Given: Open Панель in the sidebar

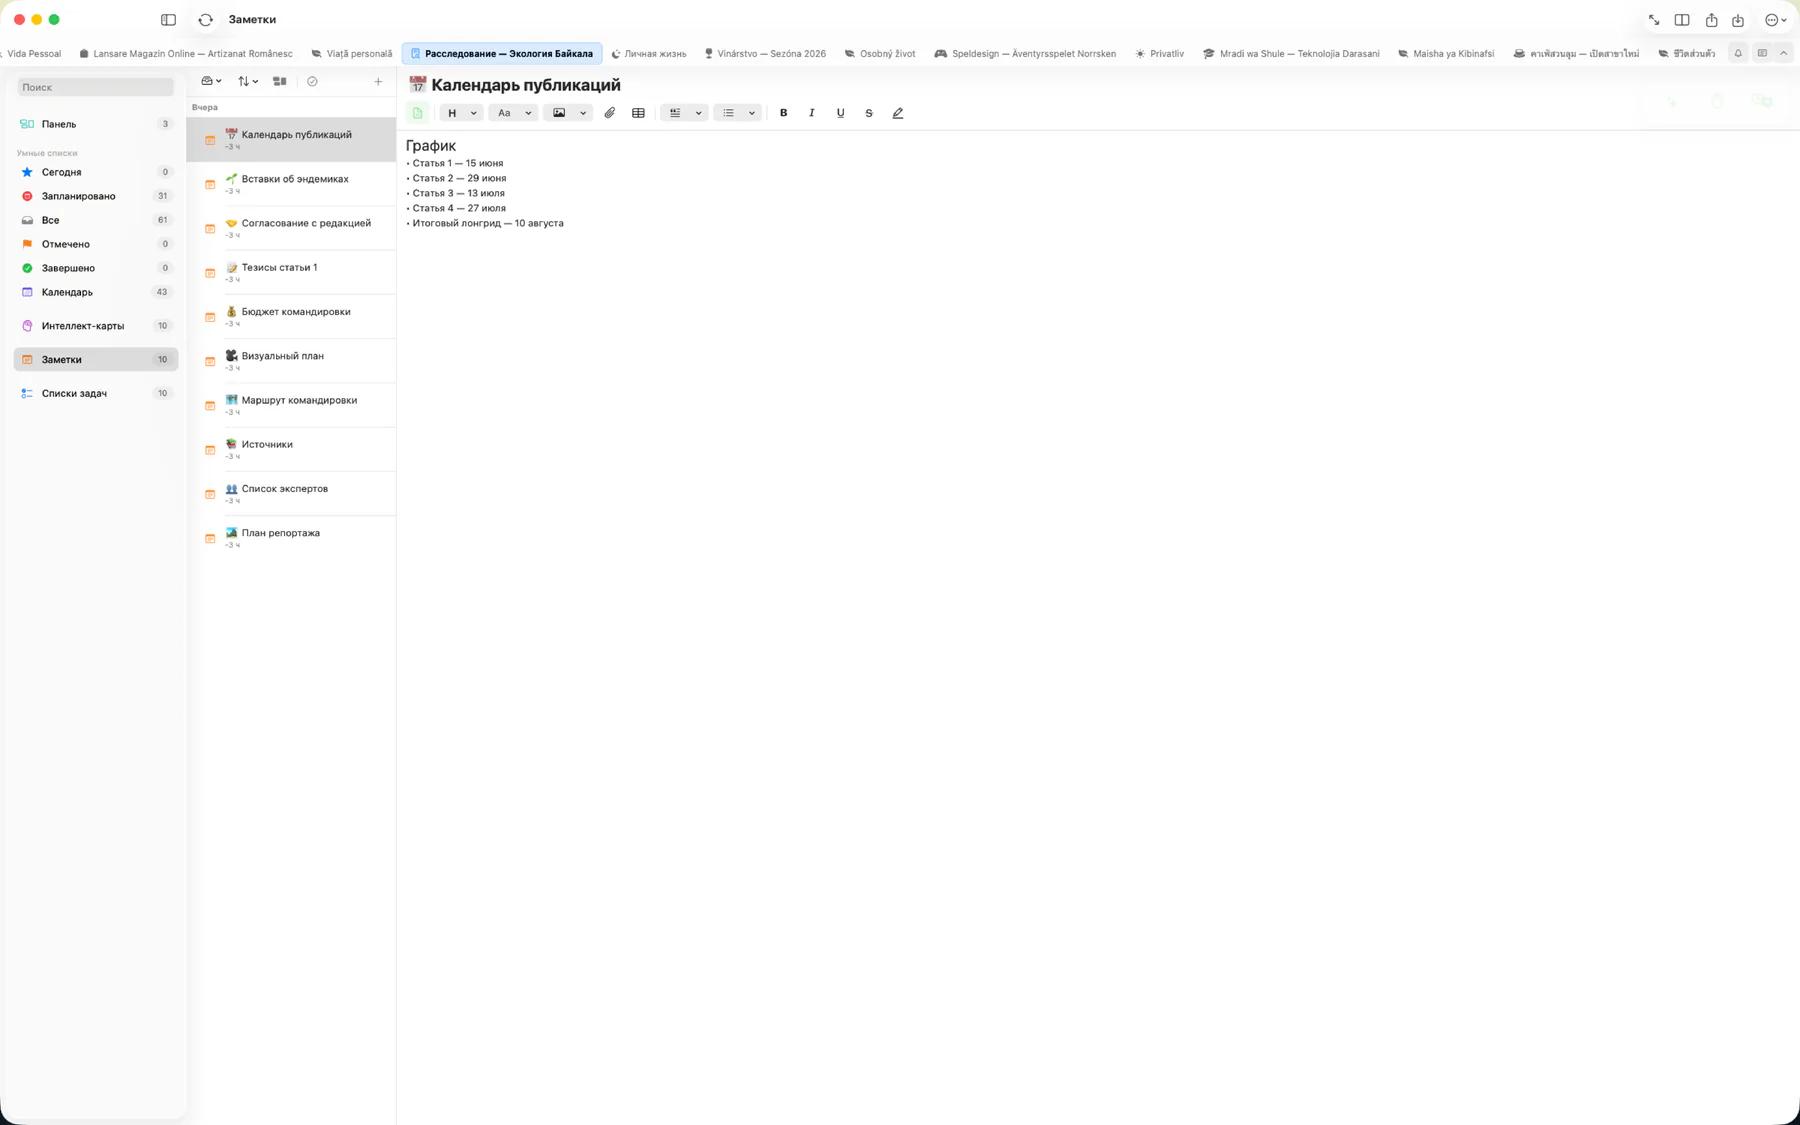Looking at the screenshot, I should tap(95, 124).
